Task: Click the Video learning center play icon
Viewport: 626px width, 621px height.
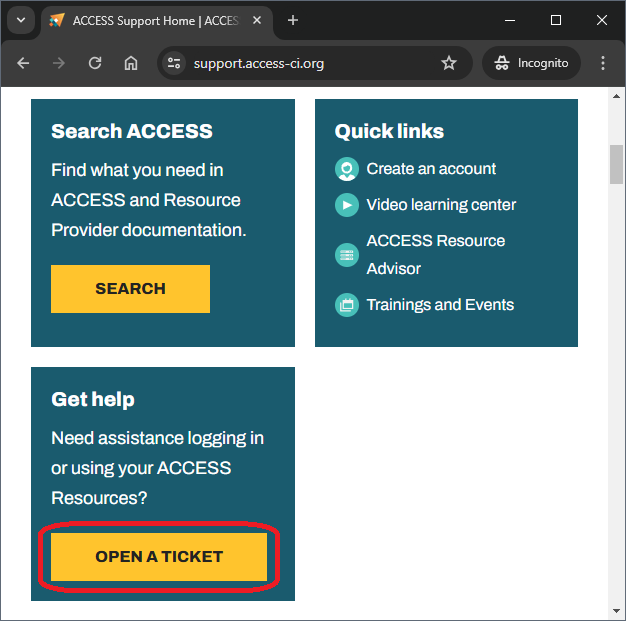Action: [x=347, y=205]
